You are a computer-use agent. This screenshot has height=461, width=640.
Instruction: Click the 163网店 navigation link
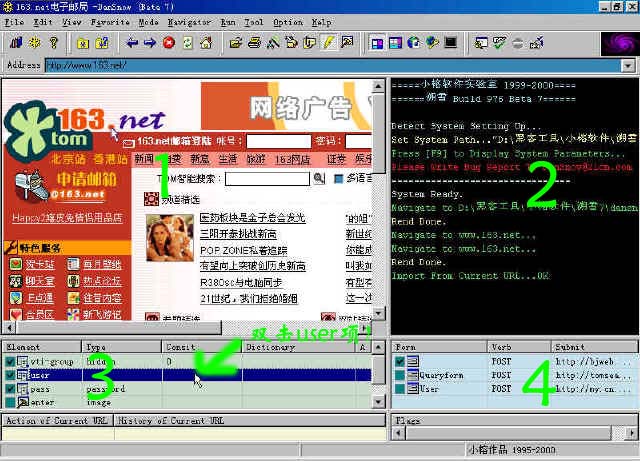tap(292, 159)
